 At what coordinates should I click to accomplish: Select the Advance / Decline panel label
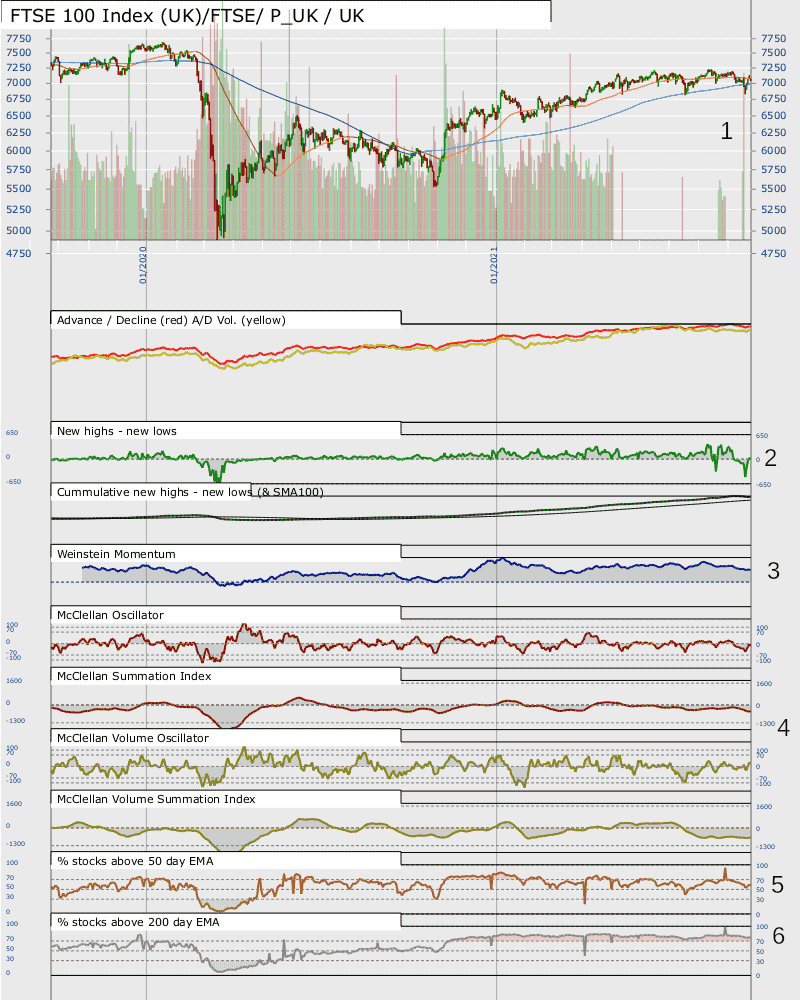(x=171, y=320)
